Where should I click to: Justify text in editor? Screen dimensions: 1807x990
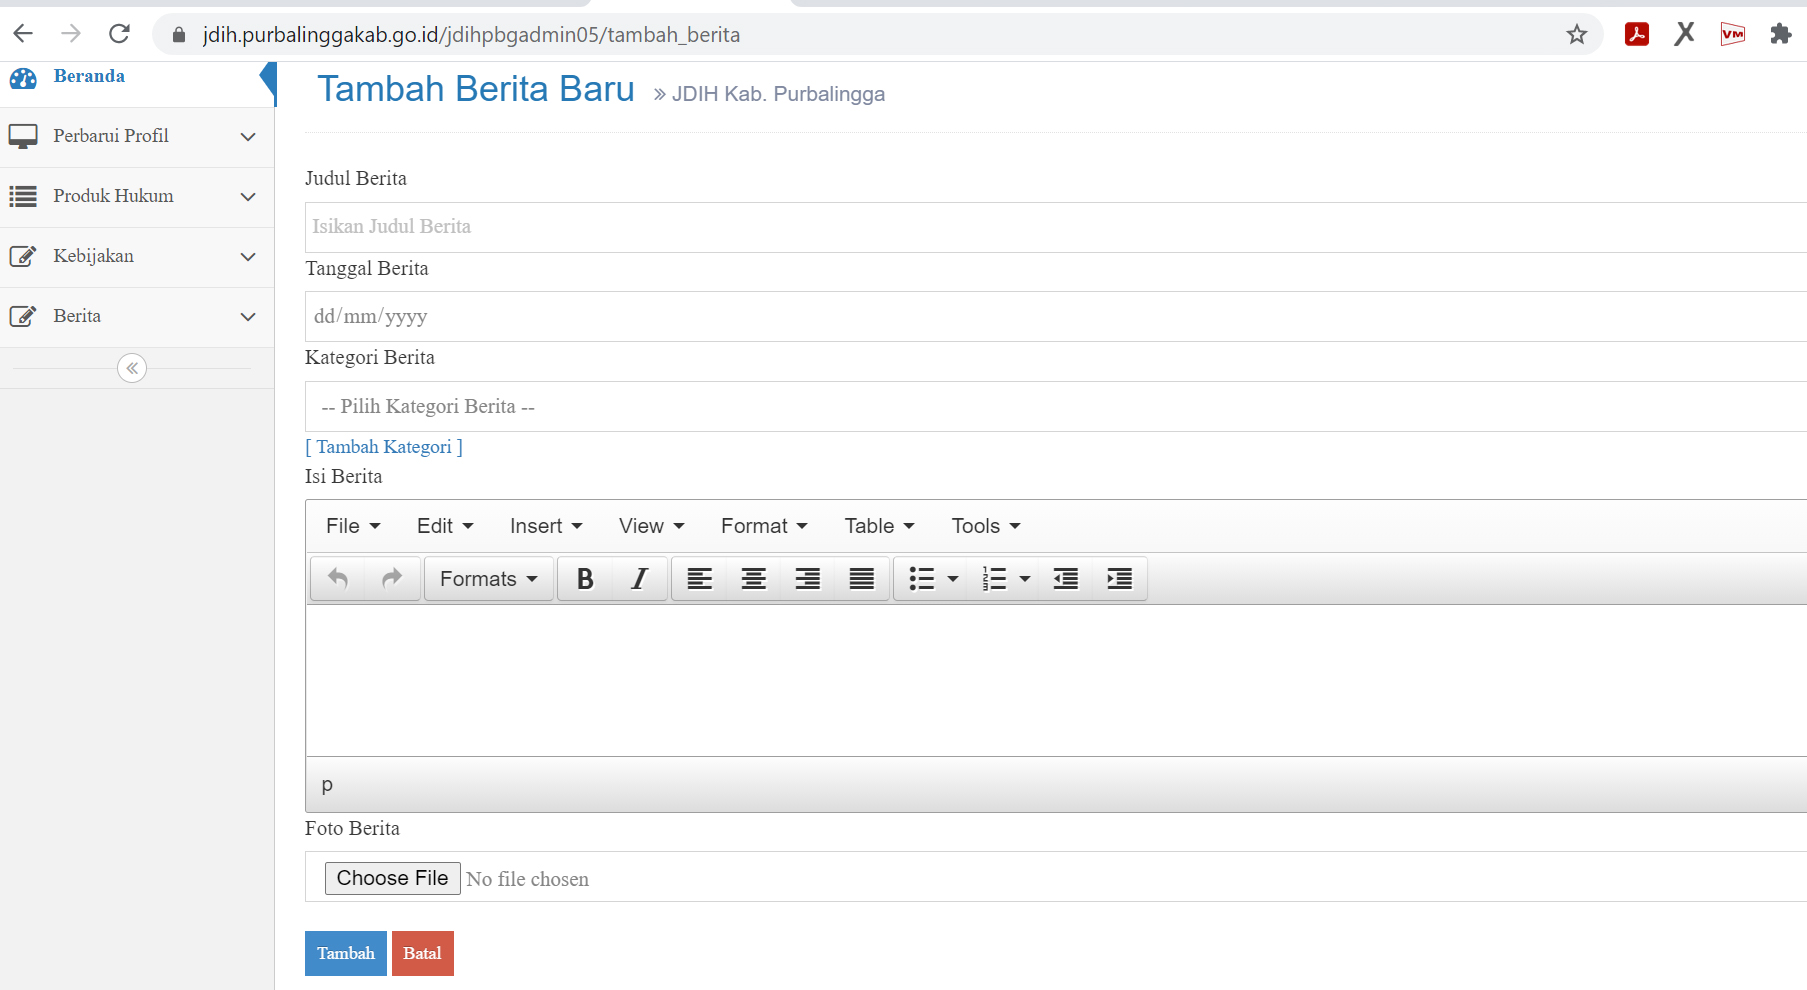(862, 579)
